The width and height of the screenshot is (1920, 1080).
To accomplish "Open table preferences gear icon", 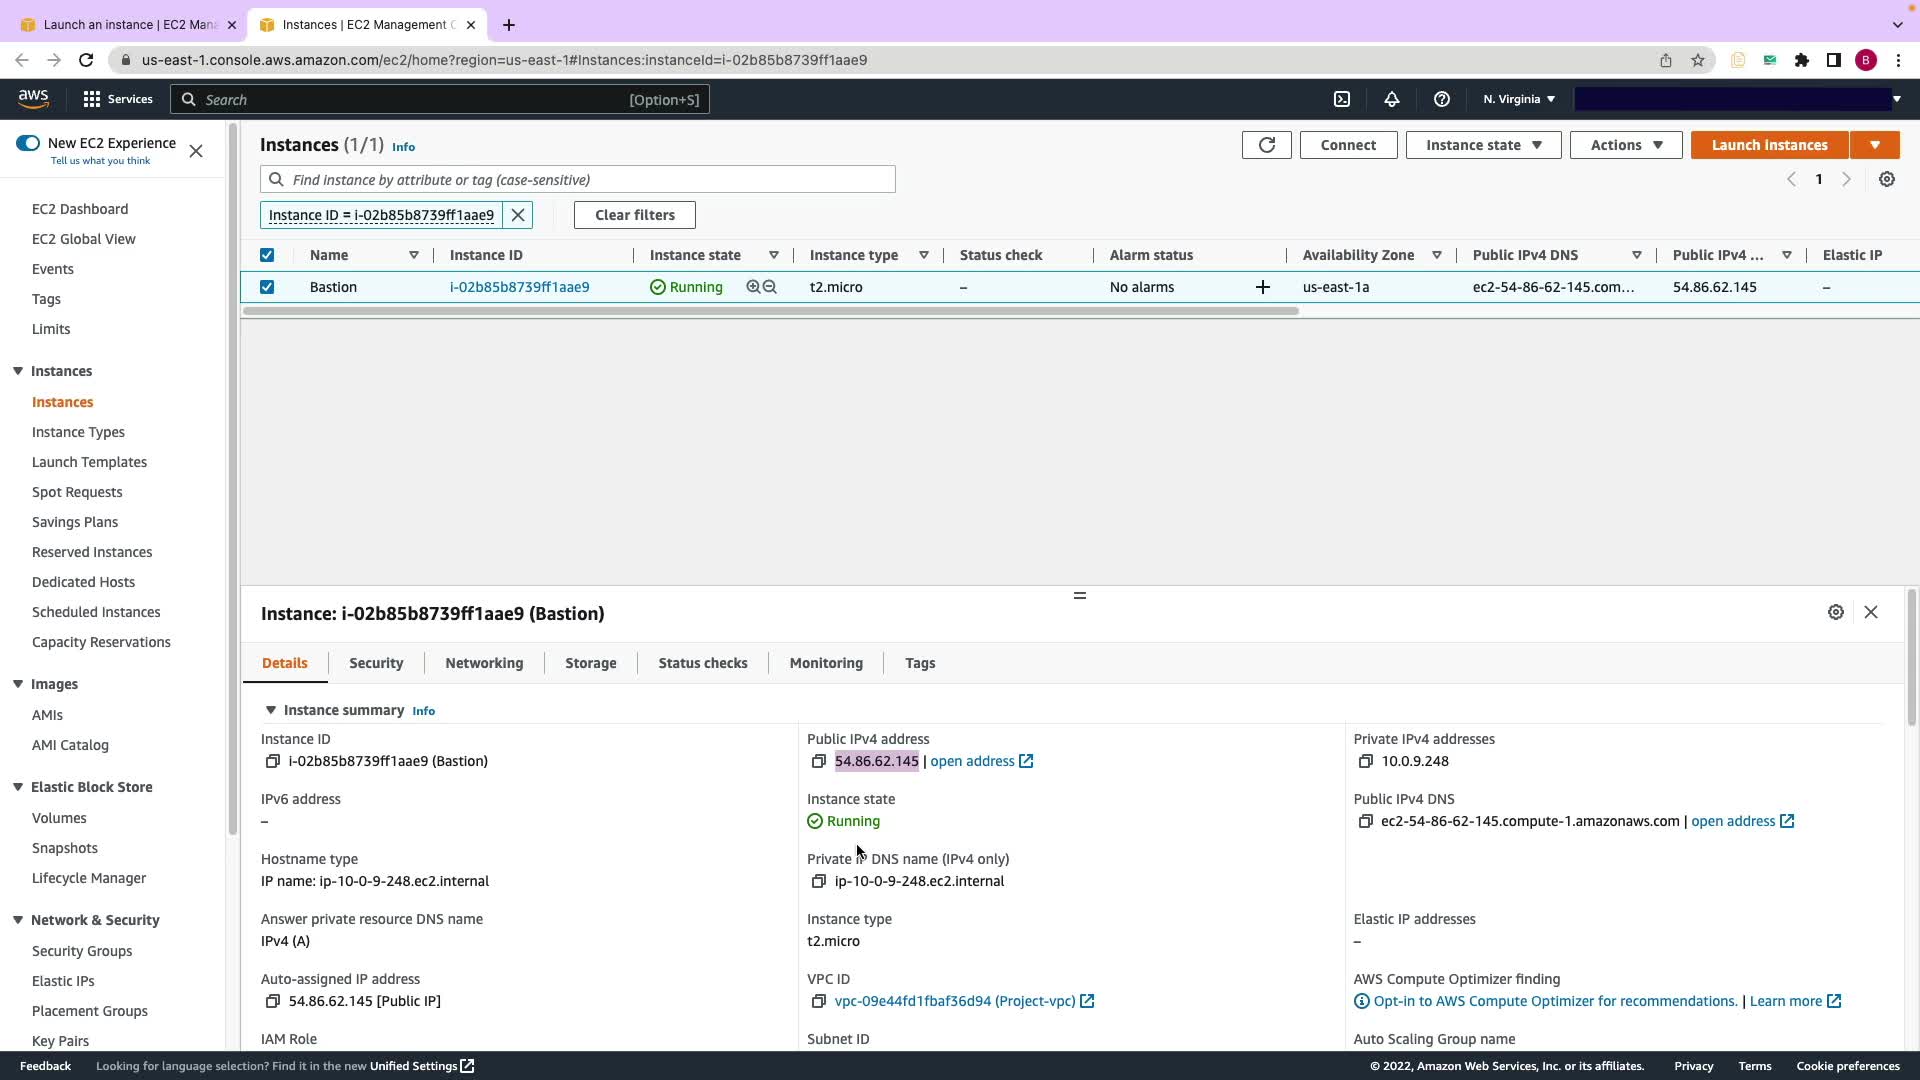I will pyautogui.click(x=1886, y=180).
